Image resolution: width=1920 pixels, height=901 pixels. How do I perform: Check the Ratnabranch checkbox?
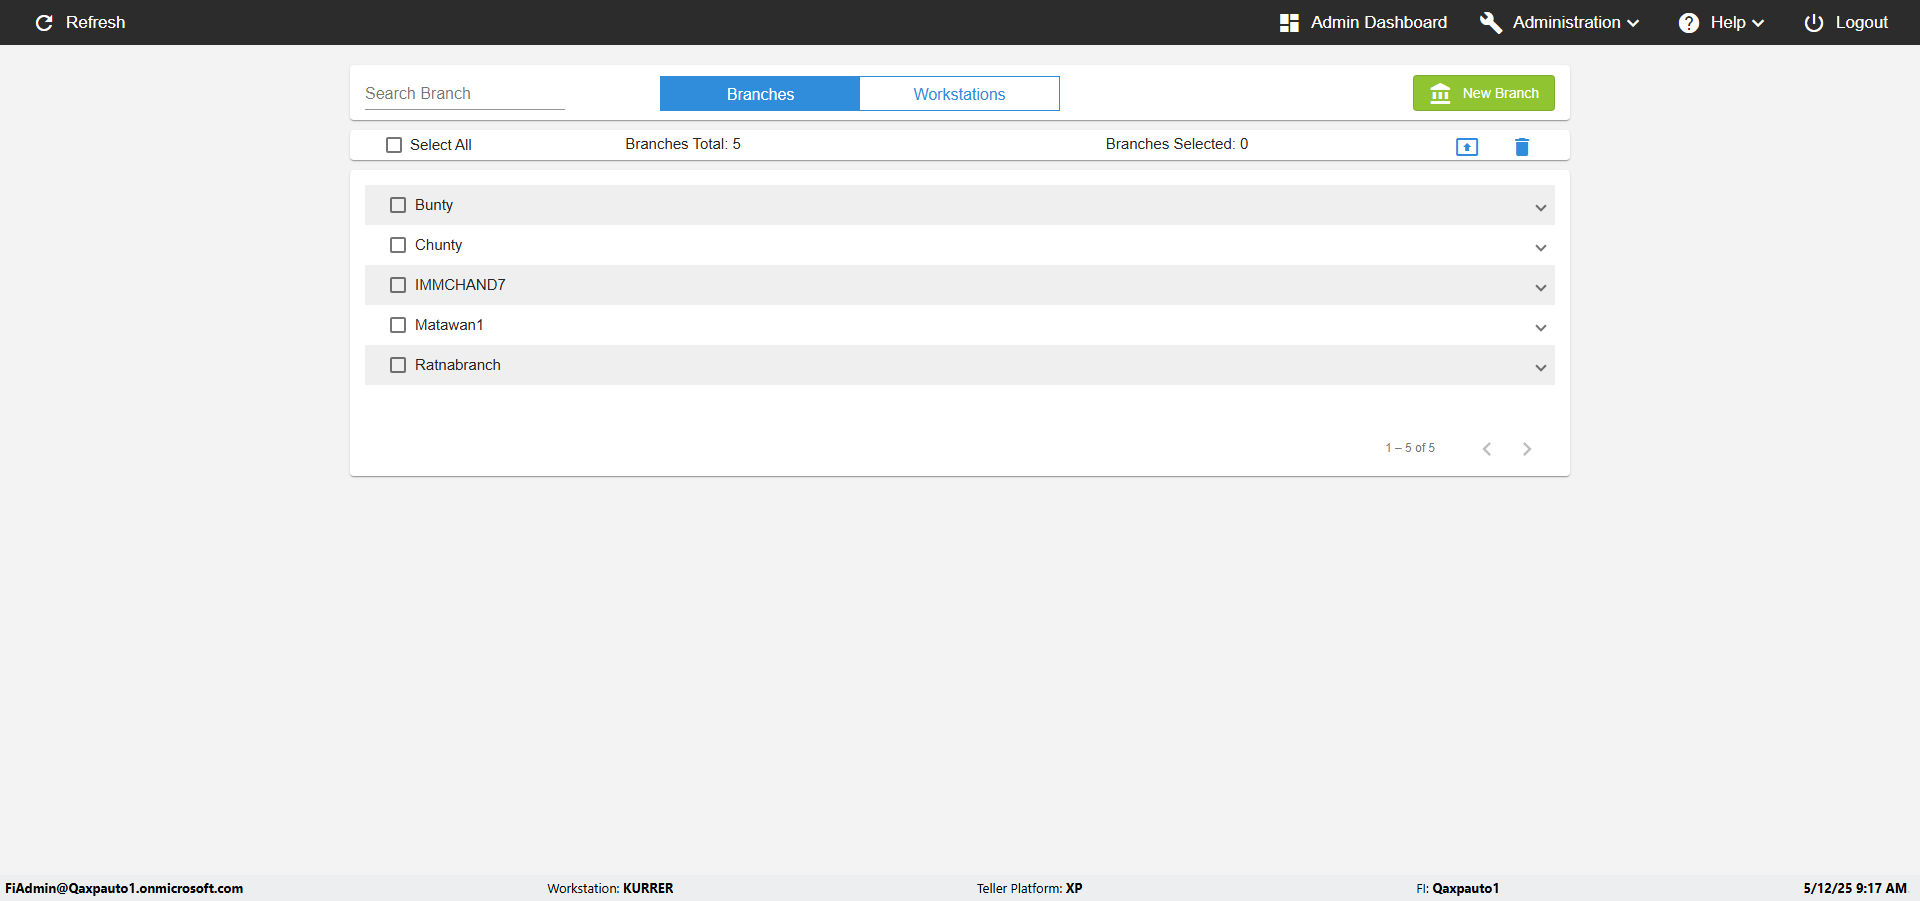(x=398, y=365)
